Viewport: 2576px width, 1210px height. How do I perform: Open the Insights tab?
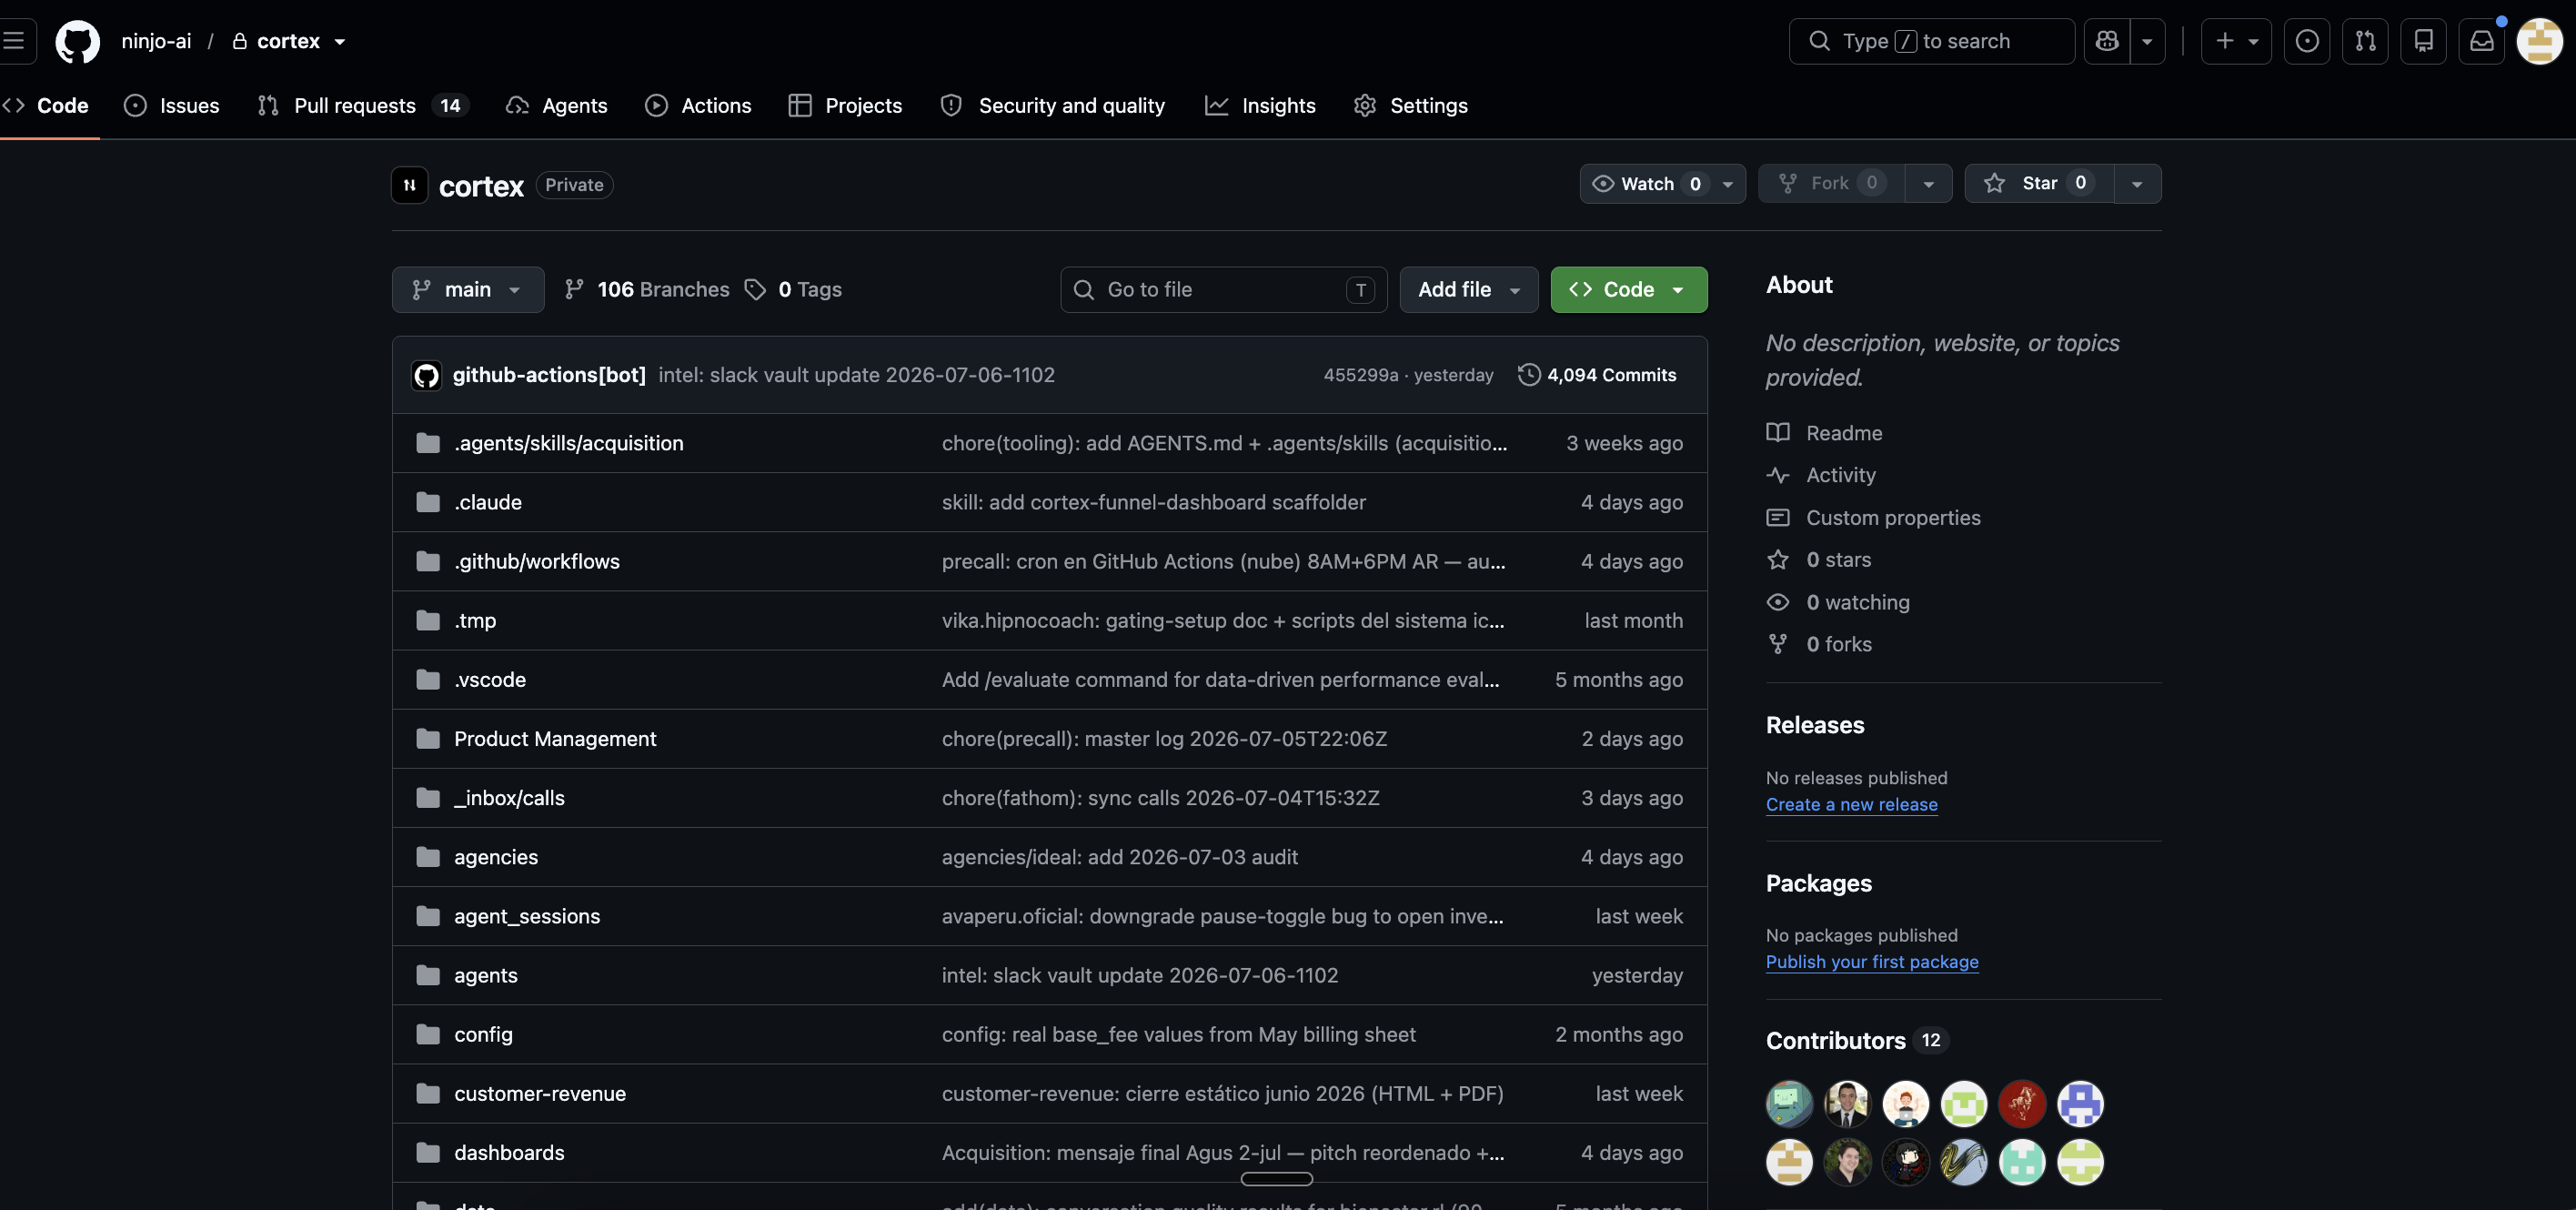(1260, 105)
